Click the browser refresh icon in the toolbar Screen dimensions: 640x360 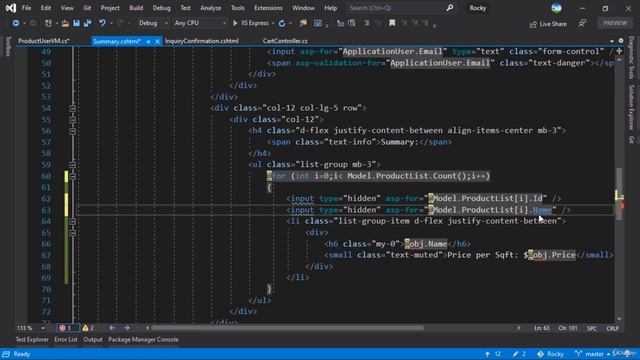(x=282, y=23)
